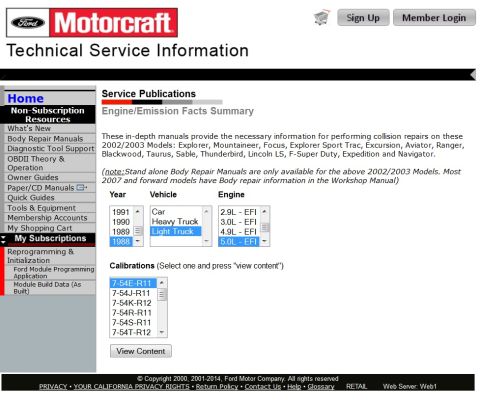Select Light Truck in Vehicle list

[176, 231]
